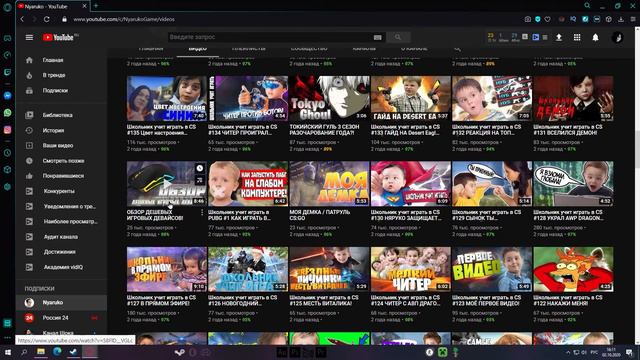Click the YouTube logo
640x360 pixels.
pyautogui.click(x=58, y=38)
